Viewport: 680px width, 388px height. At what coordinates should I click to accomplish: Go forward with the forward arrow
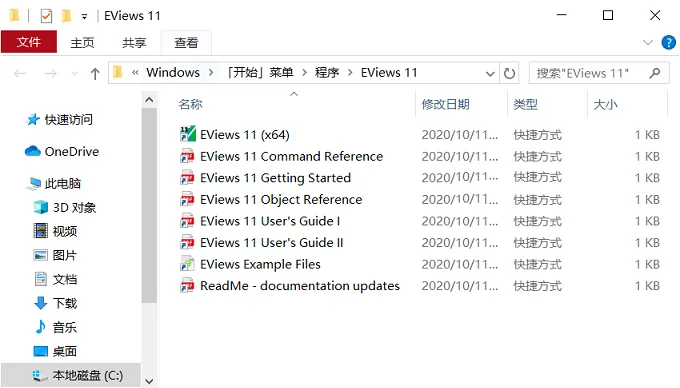(x=50, y=73)
